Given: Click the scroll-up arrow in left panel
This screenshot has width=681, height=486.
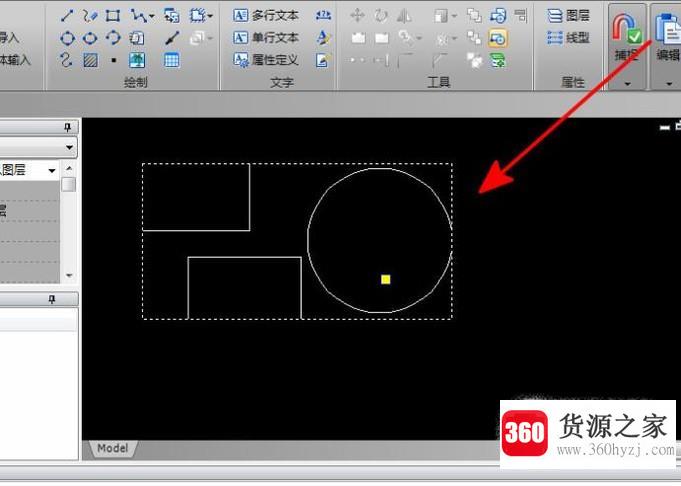Looking at the screenshot, I should tap(69, 169).
